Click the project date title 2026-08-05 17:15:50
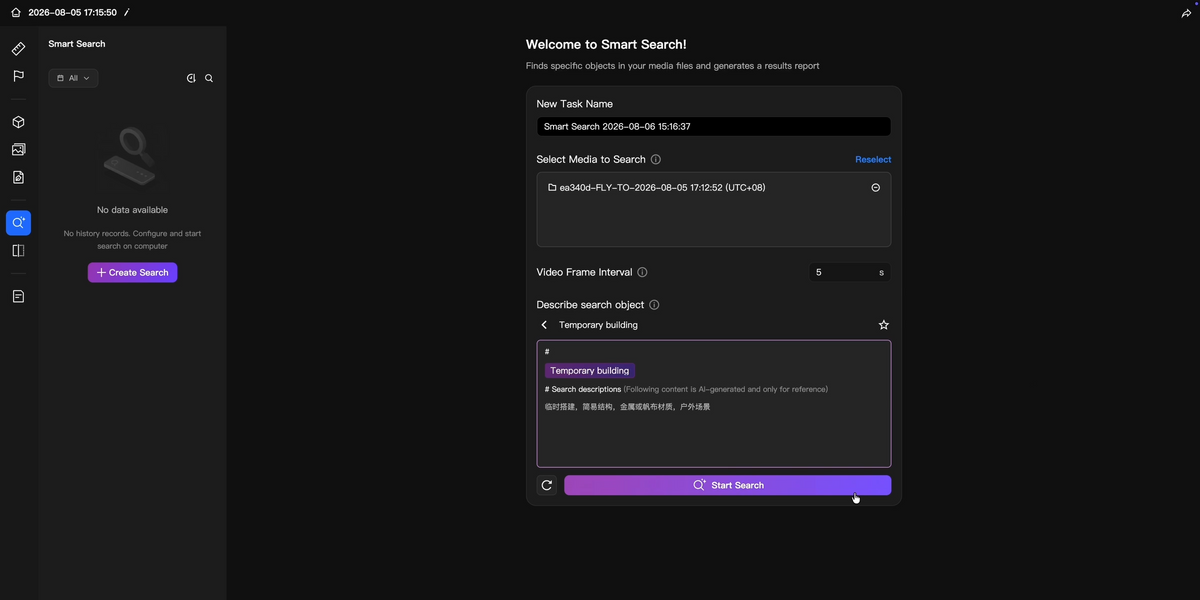 72,13
